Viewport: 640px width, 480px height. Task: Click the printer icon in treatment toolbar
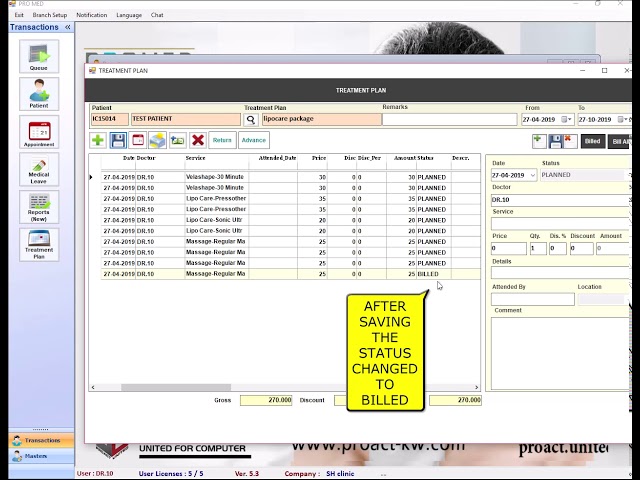(158, 140)
